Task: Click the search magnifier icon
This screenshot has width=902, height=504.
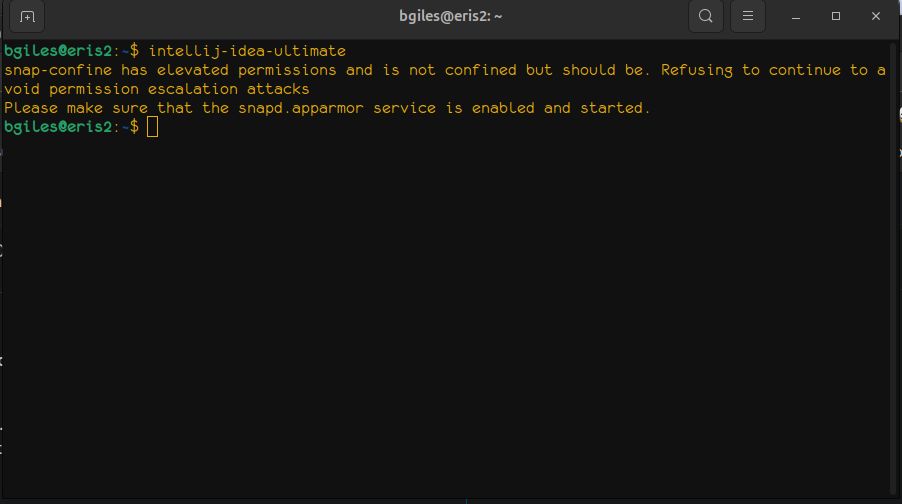Action: [705, 17]
